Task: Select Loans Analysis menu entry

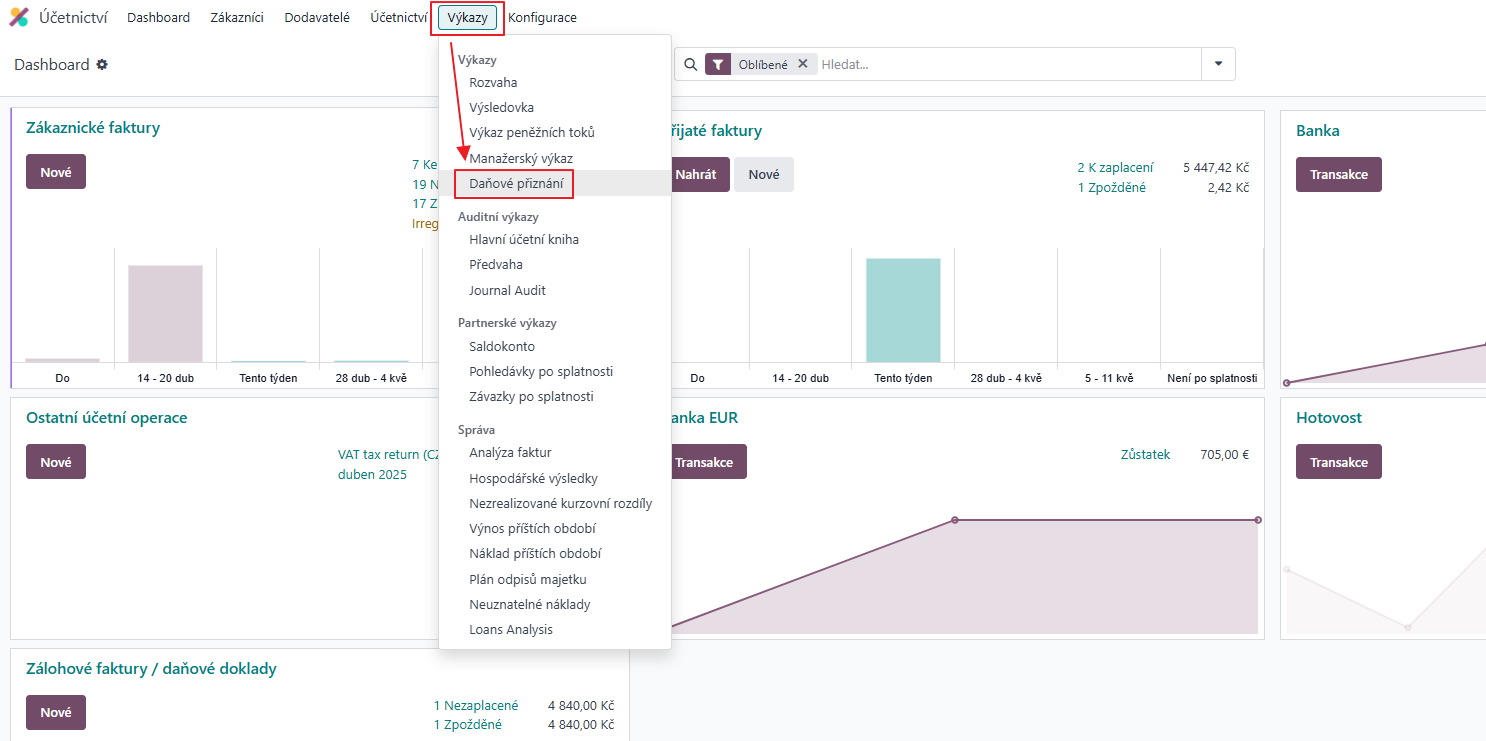Action: pos(511,630)
